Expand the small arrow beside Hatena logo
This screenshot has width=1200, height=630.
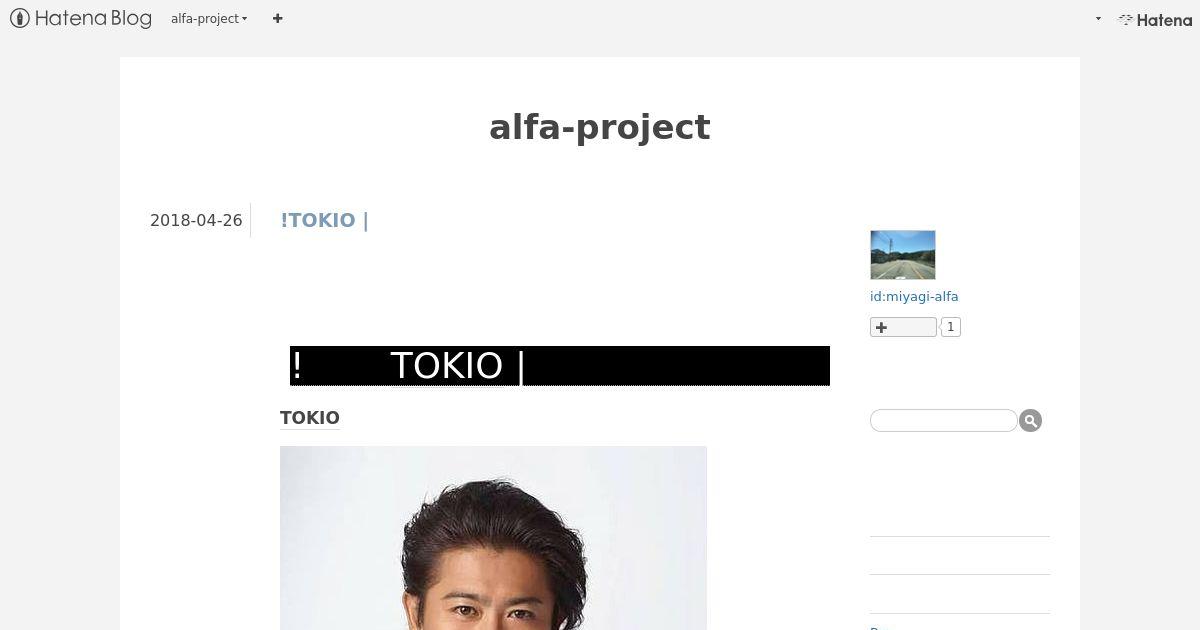1098,19
